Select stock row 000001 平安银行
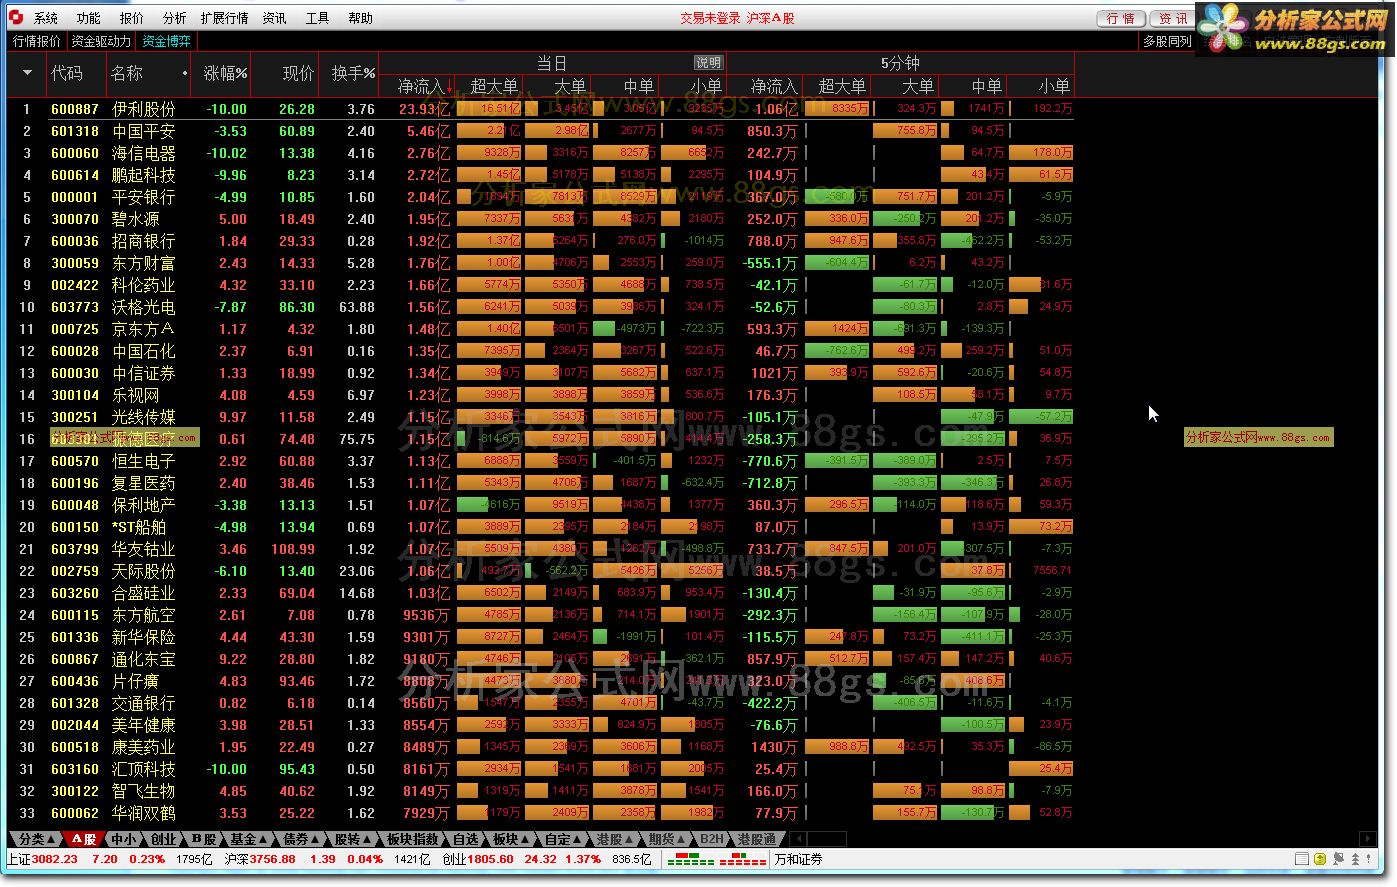Image resolution: width=1397 pixels, height=887 pixels. [540, 197]
